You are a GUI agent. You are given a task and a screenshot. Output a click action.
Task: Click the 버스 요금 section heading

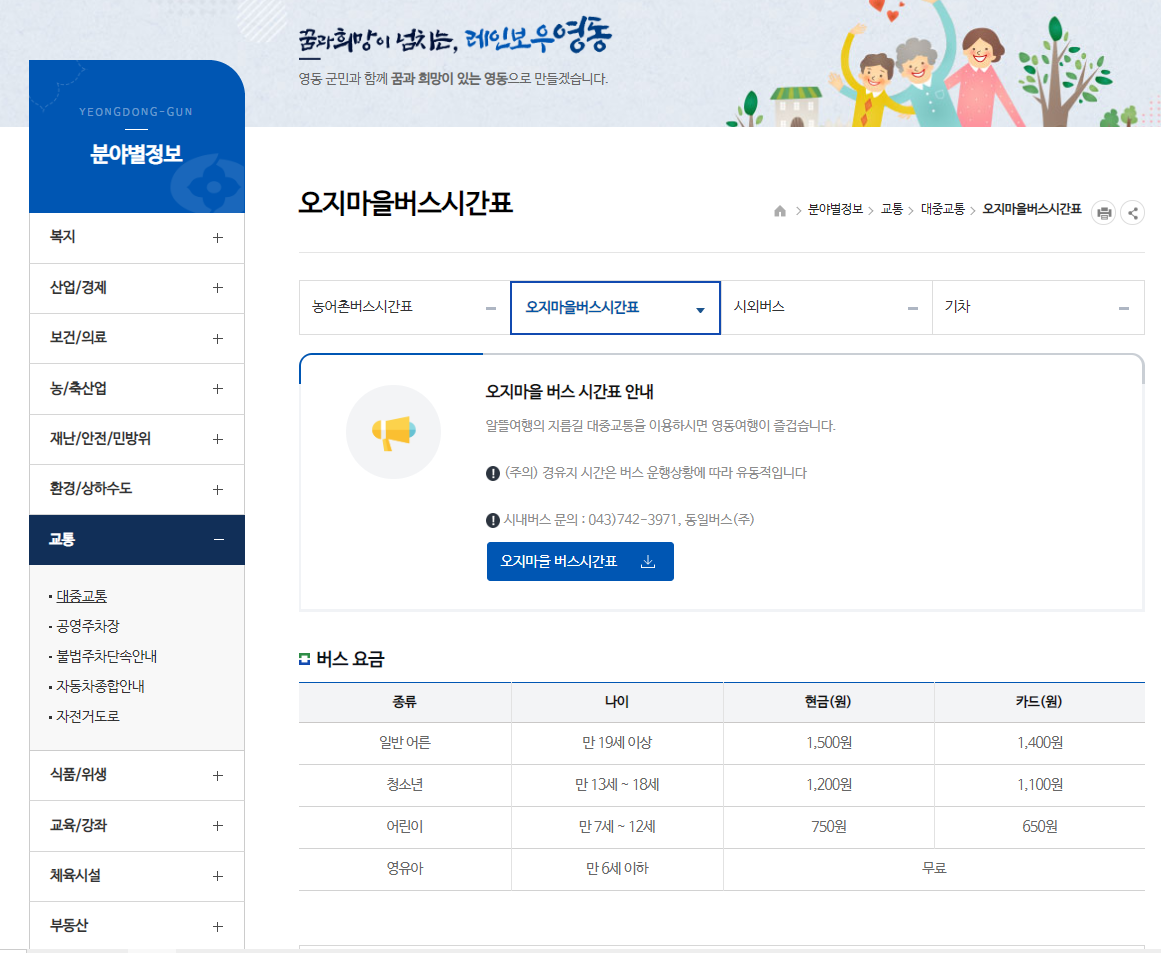[x=350, y=659]
